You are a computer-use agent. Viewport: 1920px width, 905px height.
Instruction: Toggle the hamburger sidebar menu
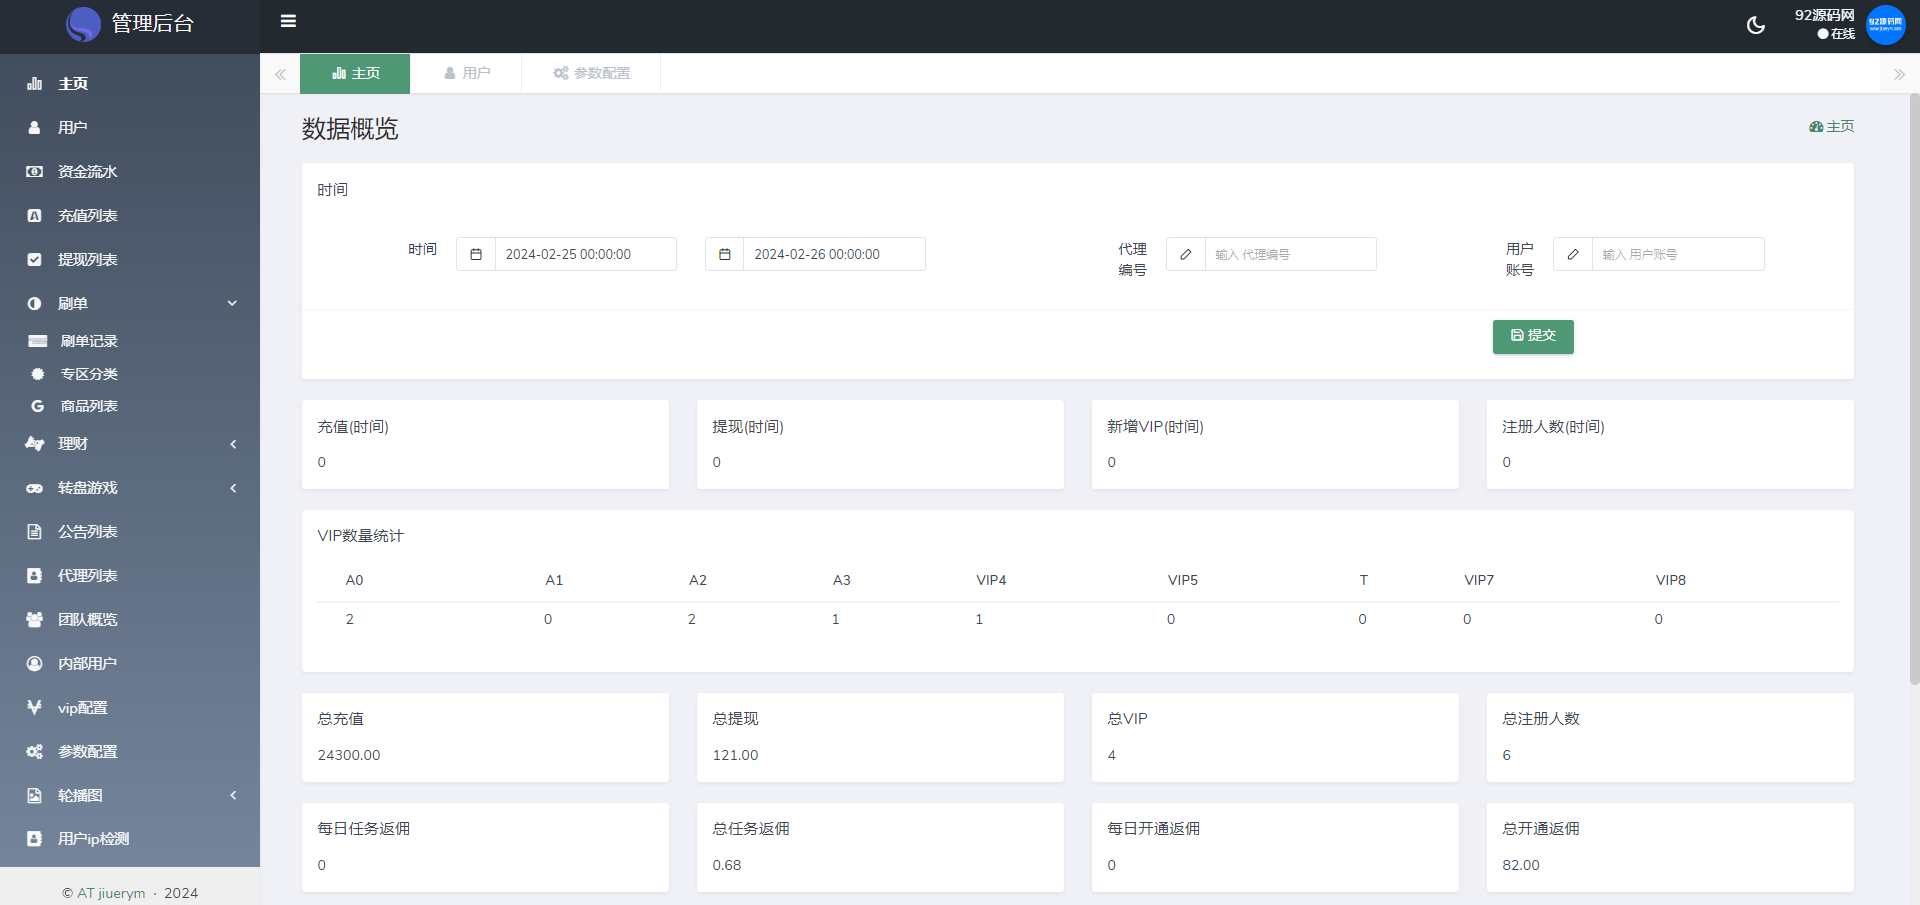pyautogui.click(x=288, y=21)
